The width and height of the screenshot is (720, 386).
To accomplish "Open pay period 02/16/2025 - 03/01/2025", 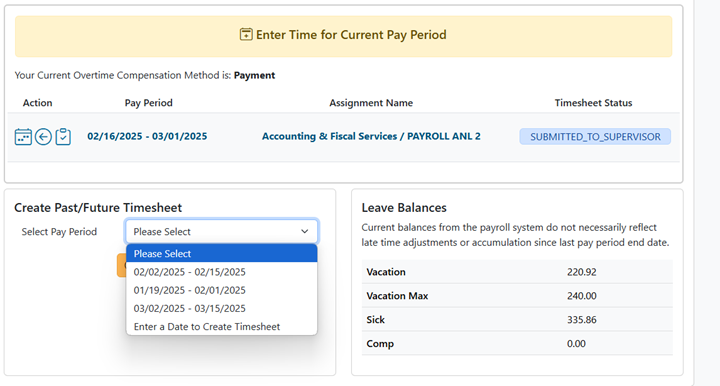I will click(147, 136).
